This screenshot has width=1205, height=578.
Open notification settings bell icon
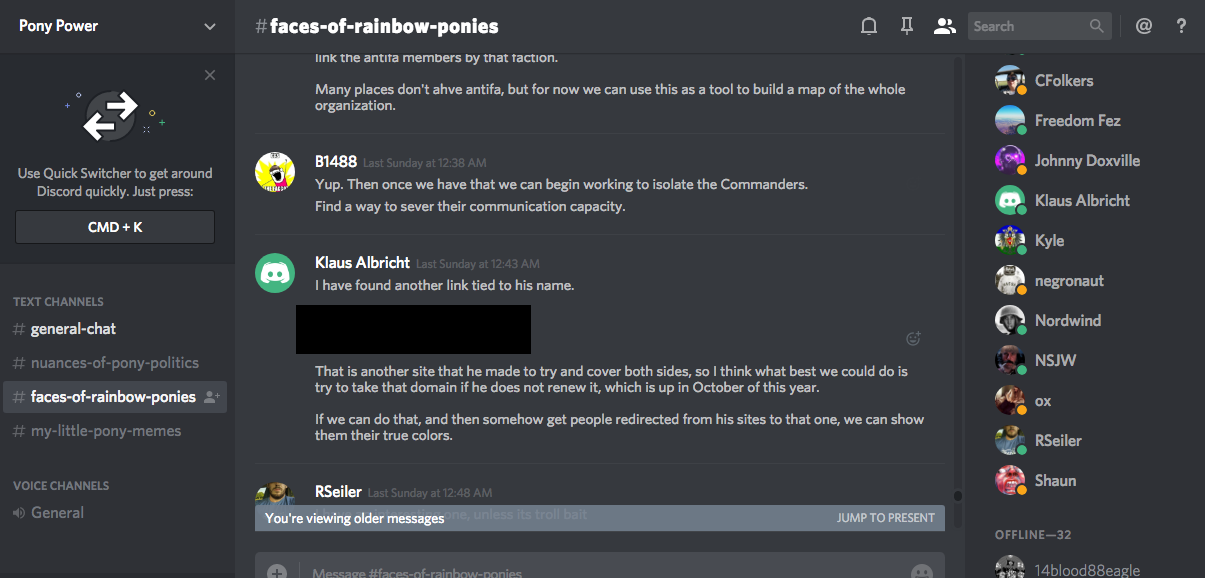tap(869, 27)
